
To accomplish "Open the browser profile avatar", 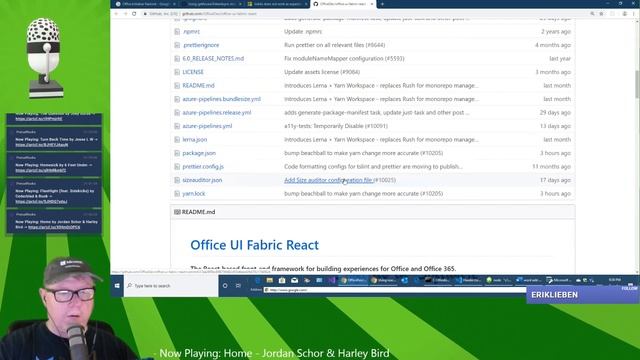I will (x=624, y=13).
